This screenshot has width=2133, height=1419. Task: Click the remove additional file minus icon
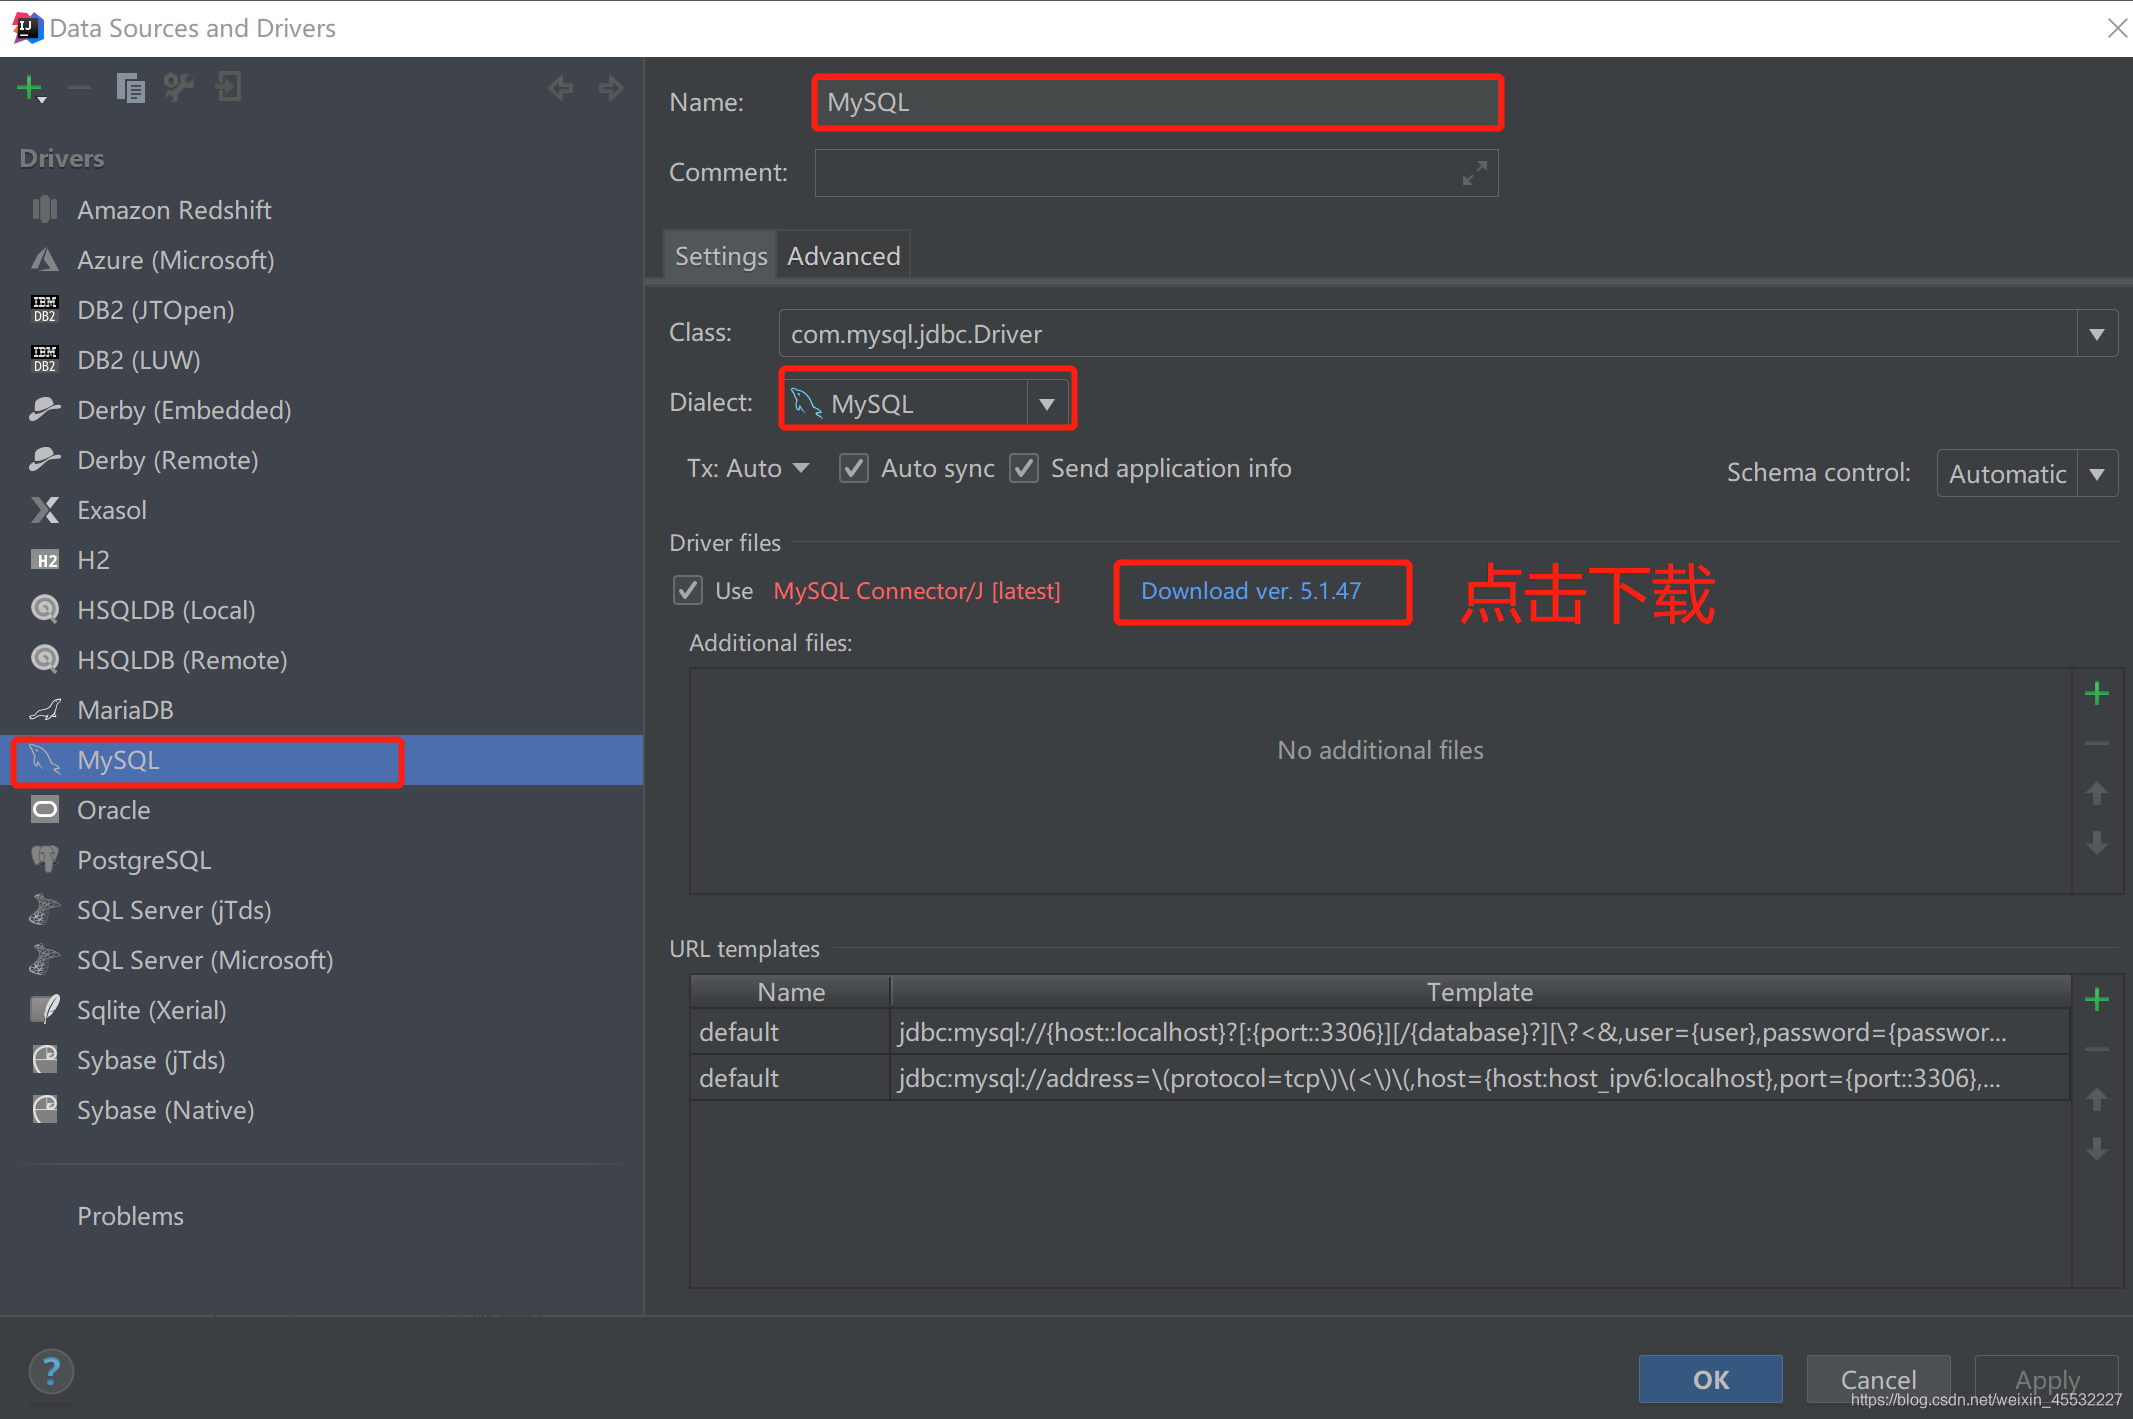pyautogui.click(x=2097, y=743)
